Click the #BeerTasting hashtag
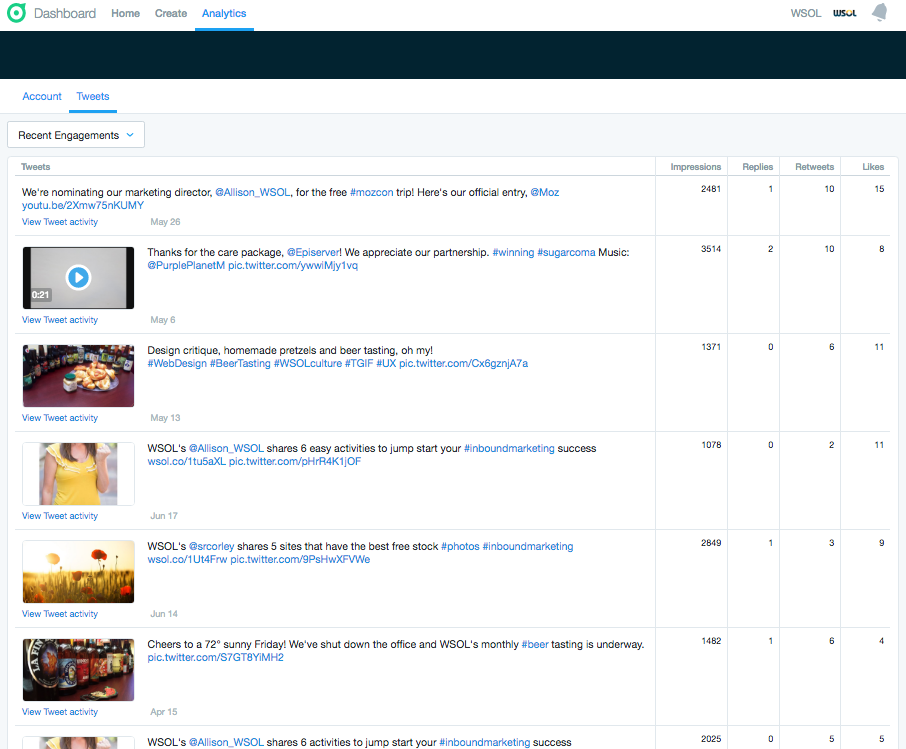The image size is (906, 749). click(240, 364)
